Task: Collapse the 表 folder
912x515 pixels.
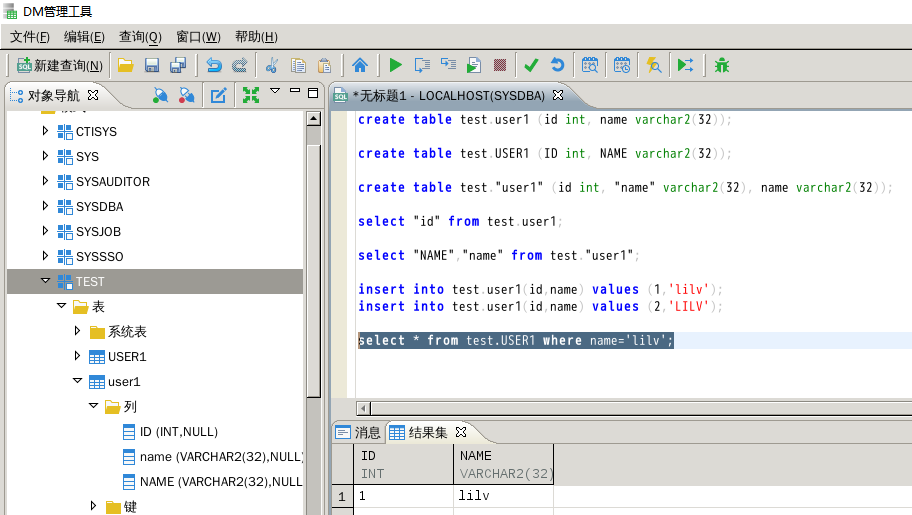Action: pos(62,306)
